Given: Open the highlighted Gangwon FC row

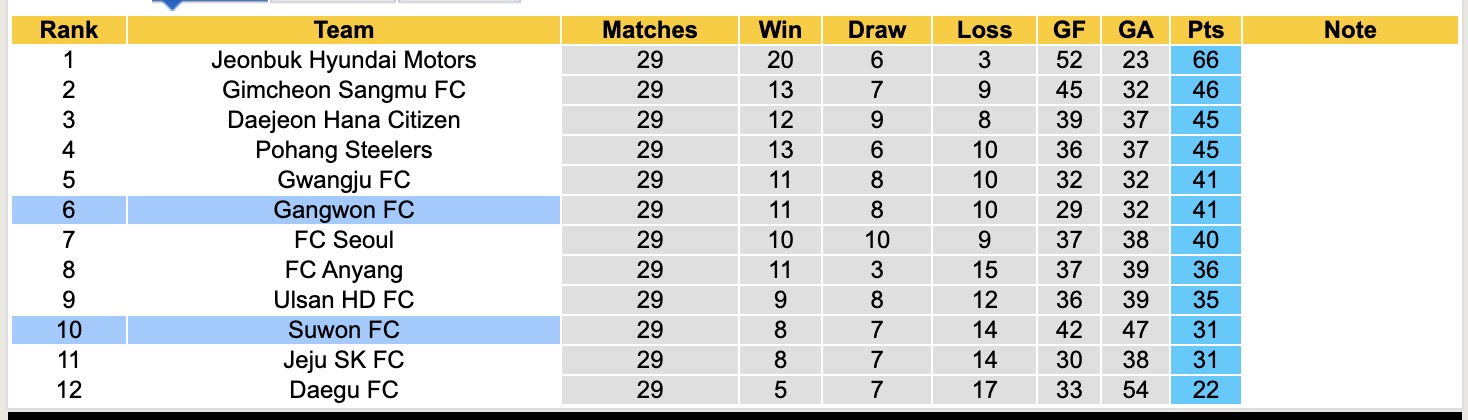Looking at the screenshot, I should [343, 210].
